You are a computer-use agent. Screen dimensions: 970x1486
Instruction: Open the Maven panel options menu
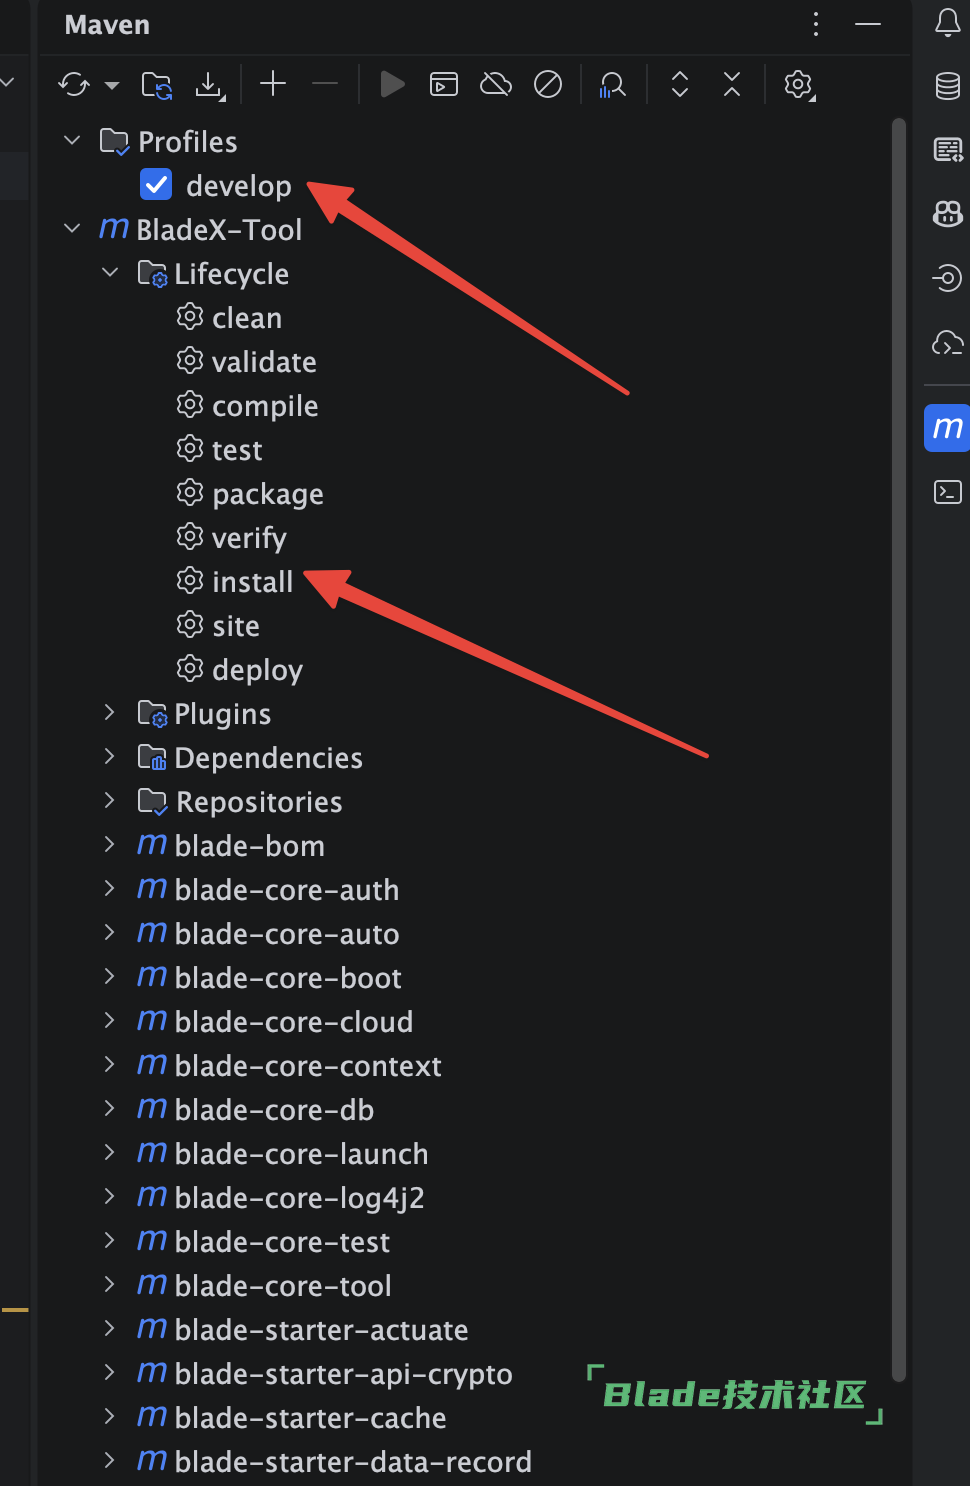[x=816, y=24]
